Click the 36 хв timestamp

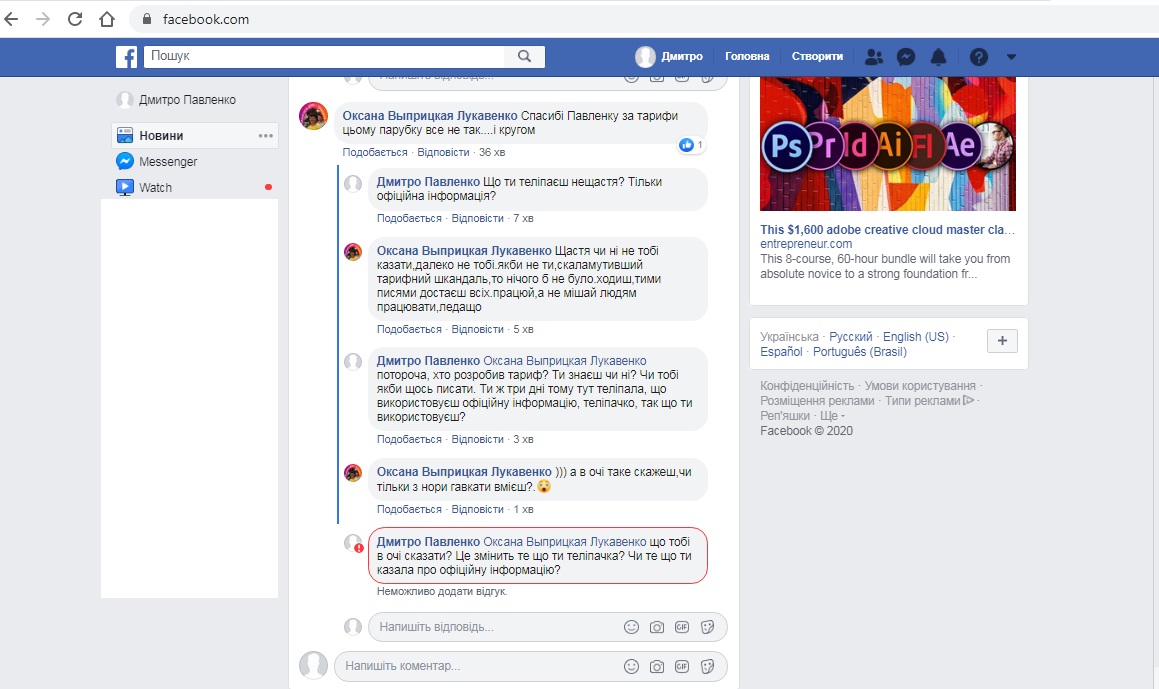492,152
